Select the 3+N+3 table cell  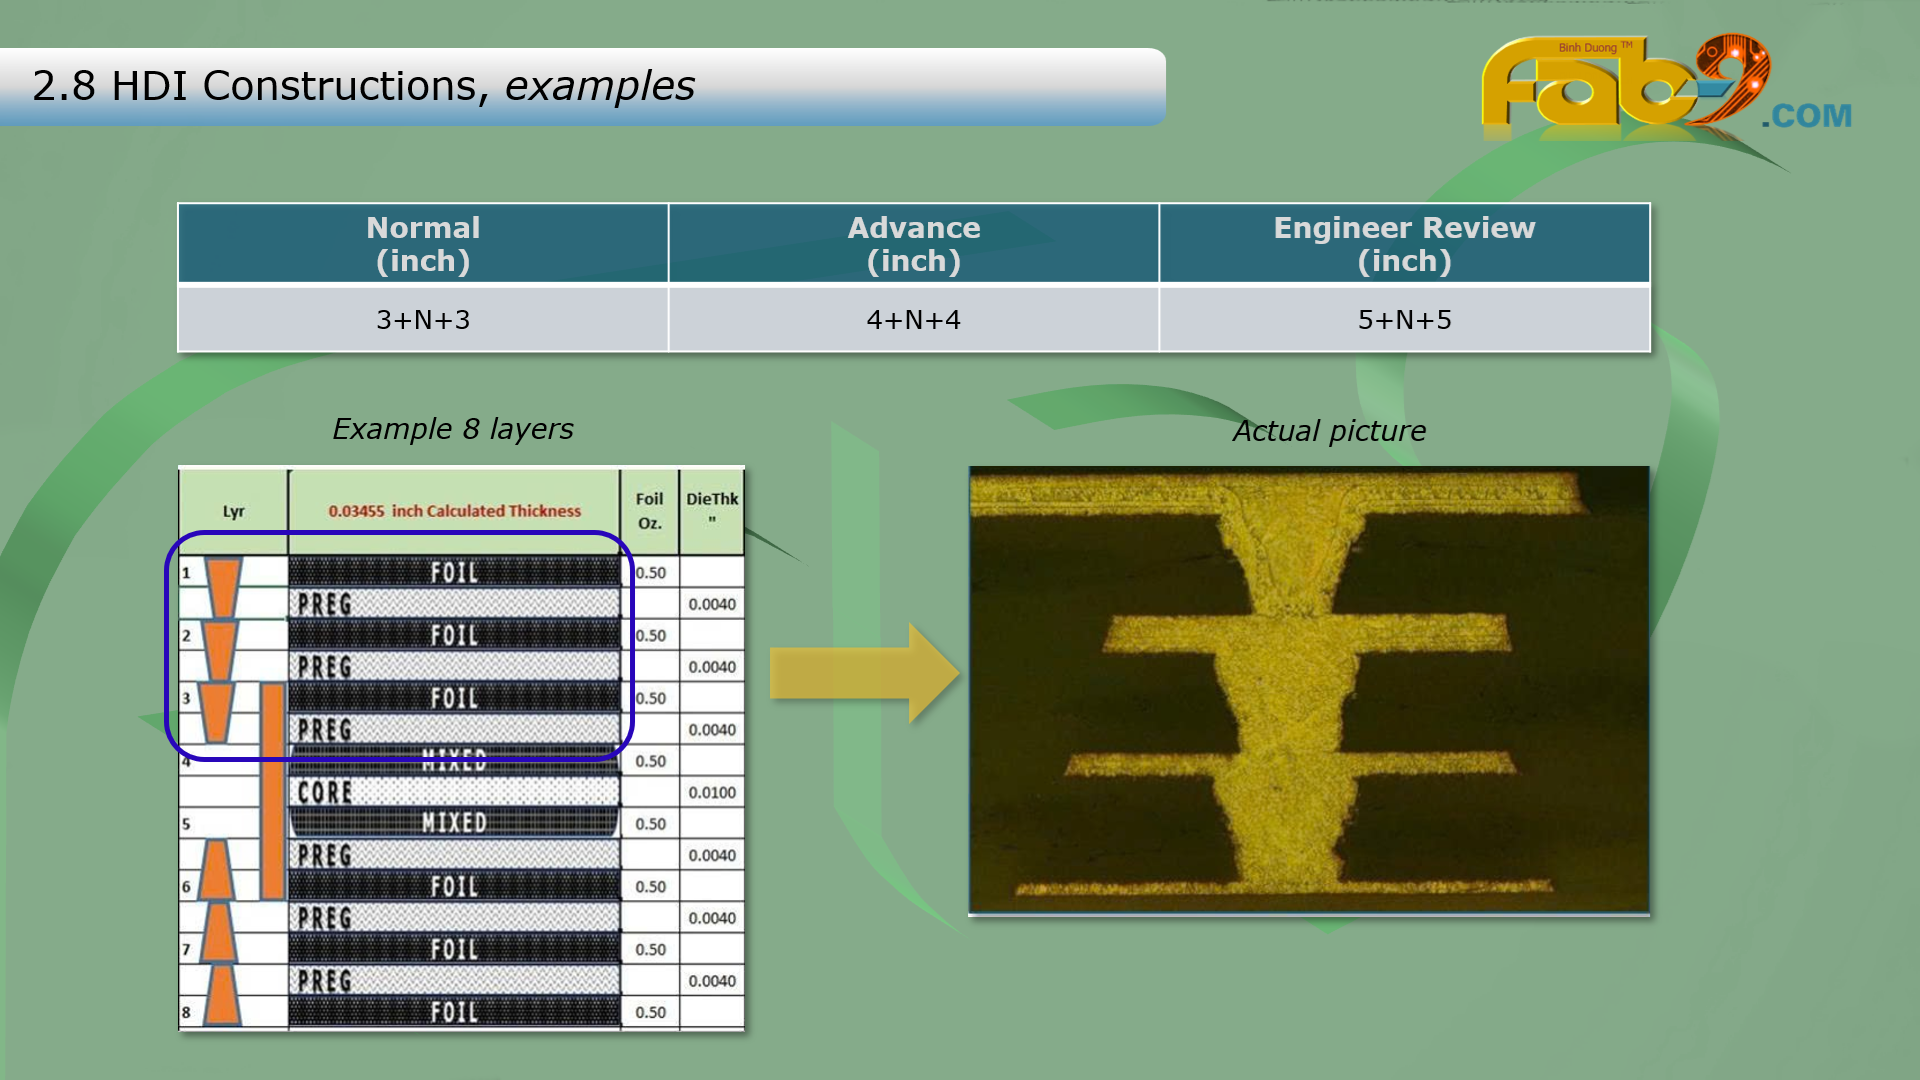[x=423, y=320]
